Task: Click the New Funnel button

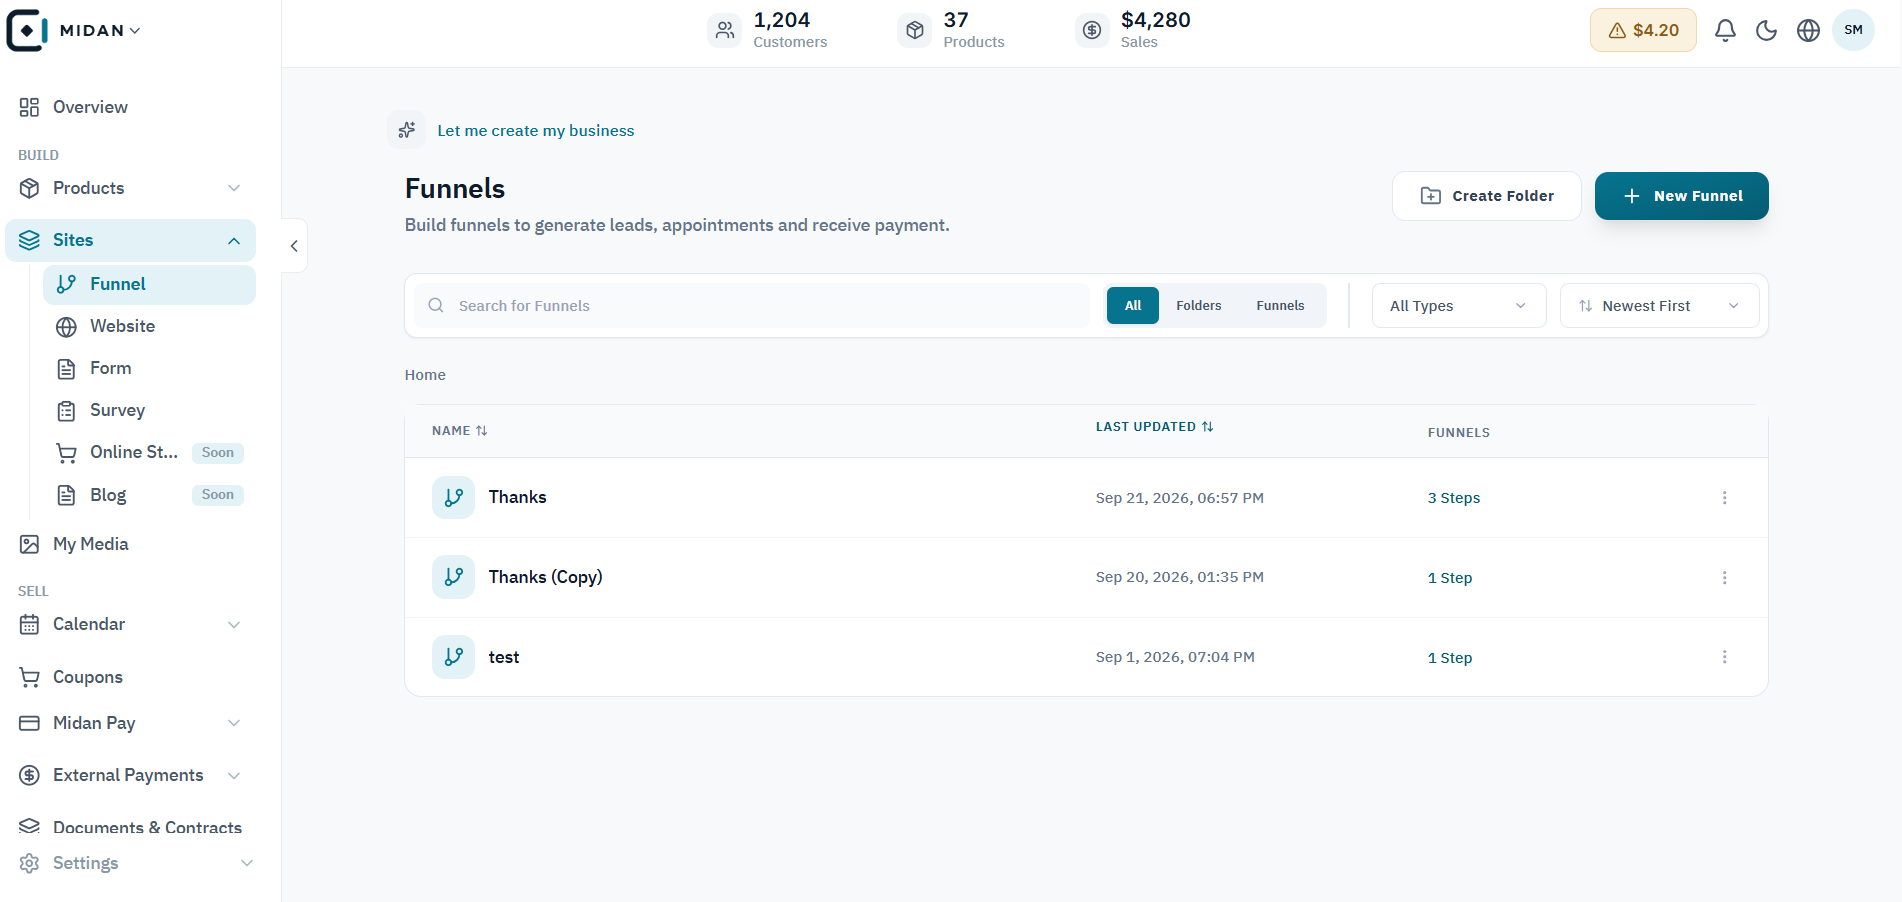Action: (x=1681, y=196)
